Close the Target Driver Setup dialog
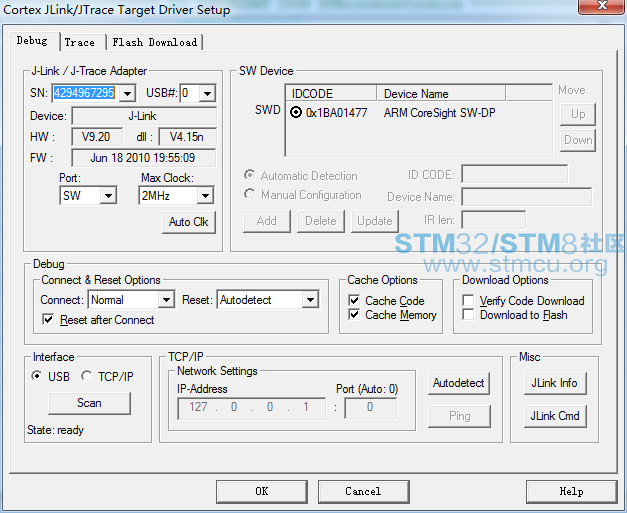The image size is (627, 513). tap(602, 6)
